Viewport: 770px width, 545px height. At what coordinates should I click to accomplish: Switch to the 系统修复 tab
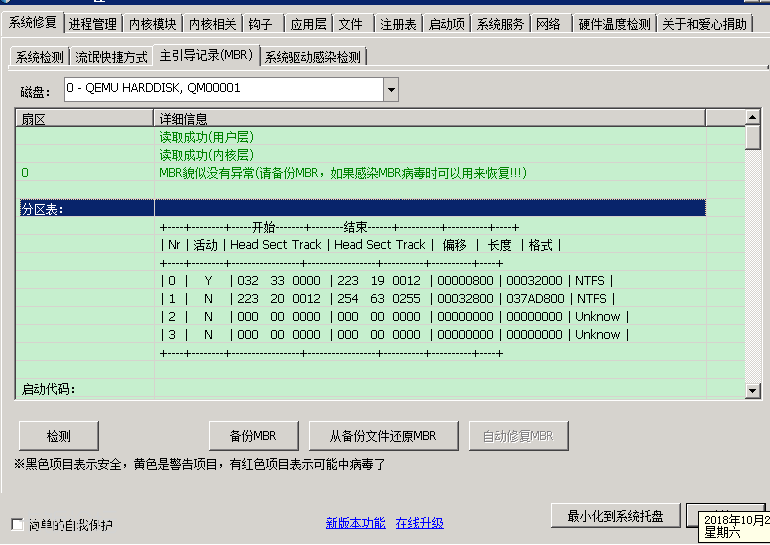pos(33,23)
